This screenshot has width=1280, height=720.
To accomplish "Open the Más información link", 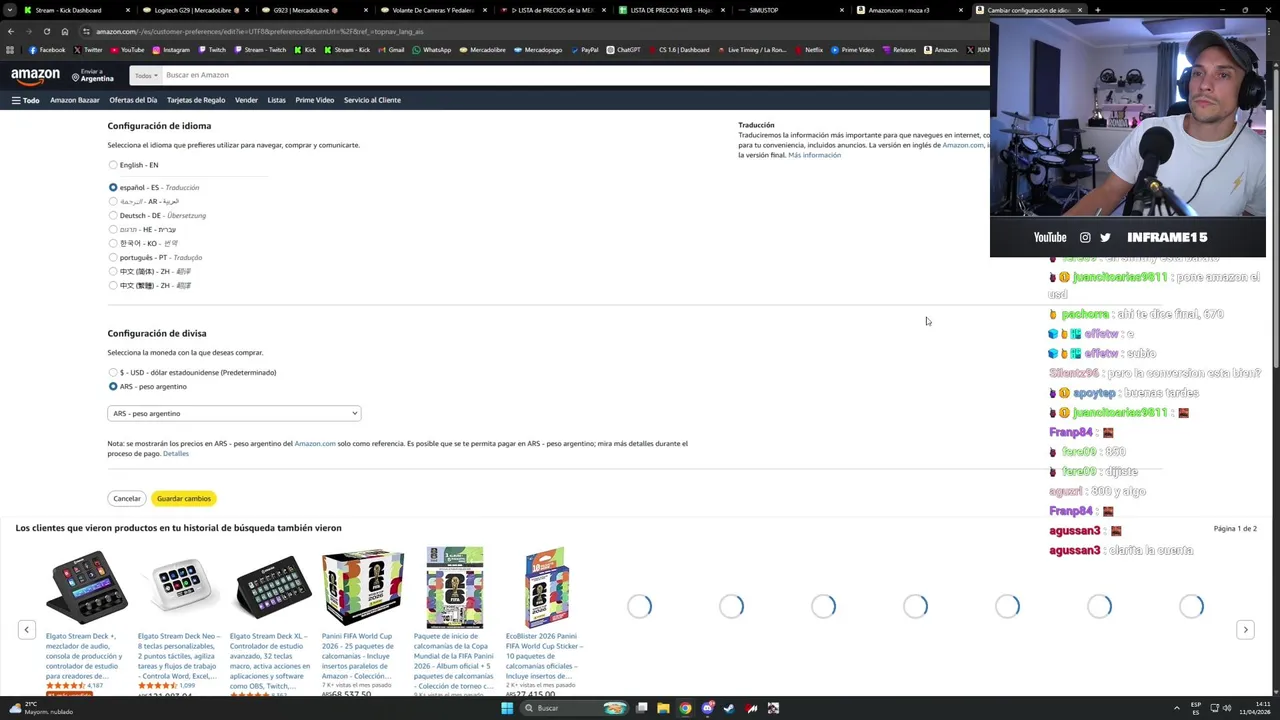I will pos(814,155).
